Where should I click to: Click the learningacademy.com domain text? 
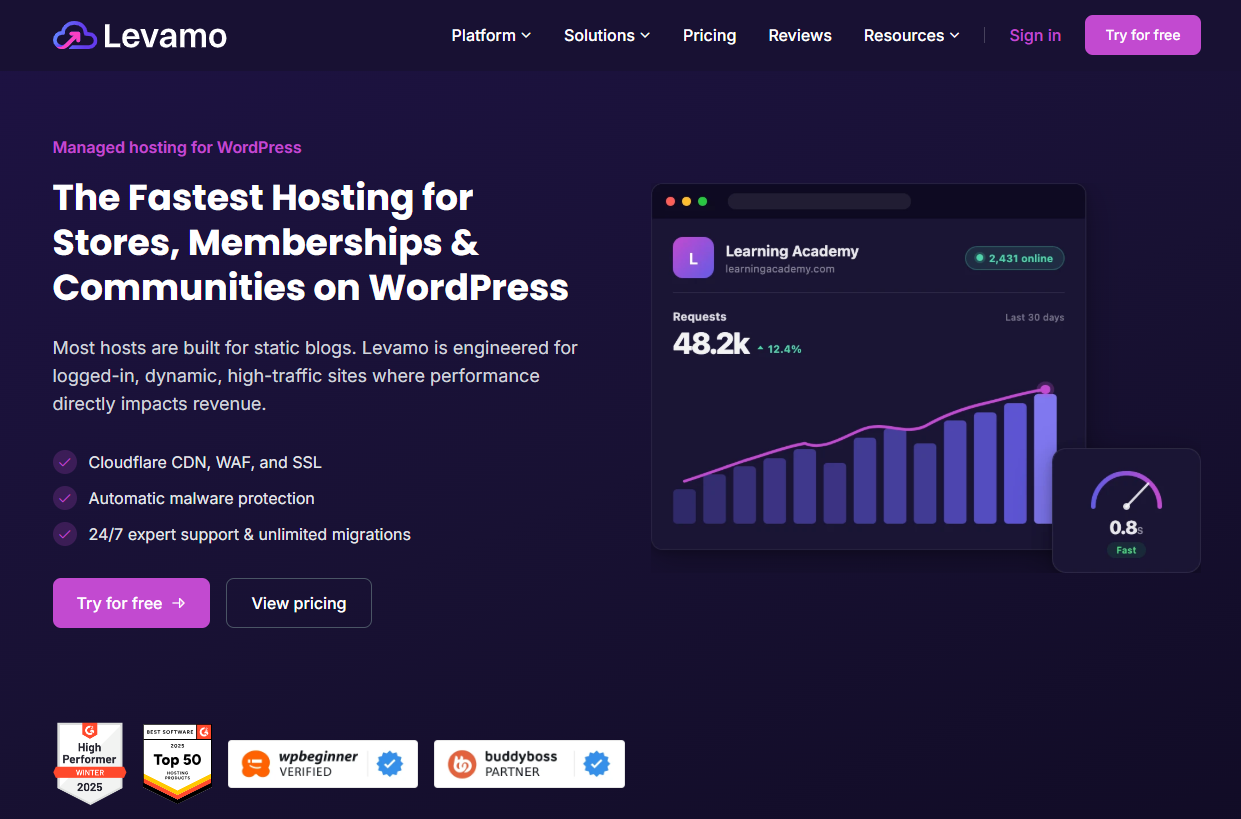(x=780, y=269)
